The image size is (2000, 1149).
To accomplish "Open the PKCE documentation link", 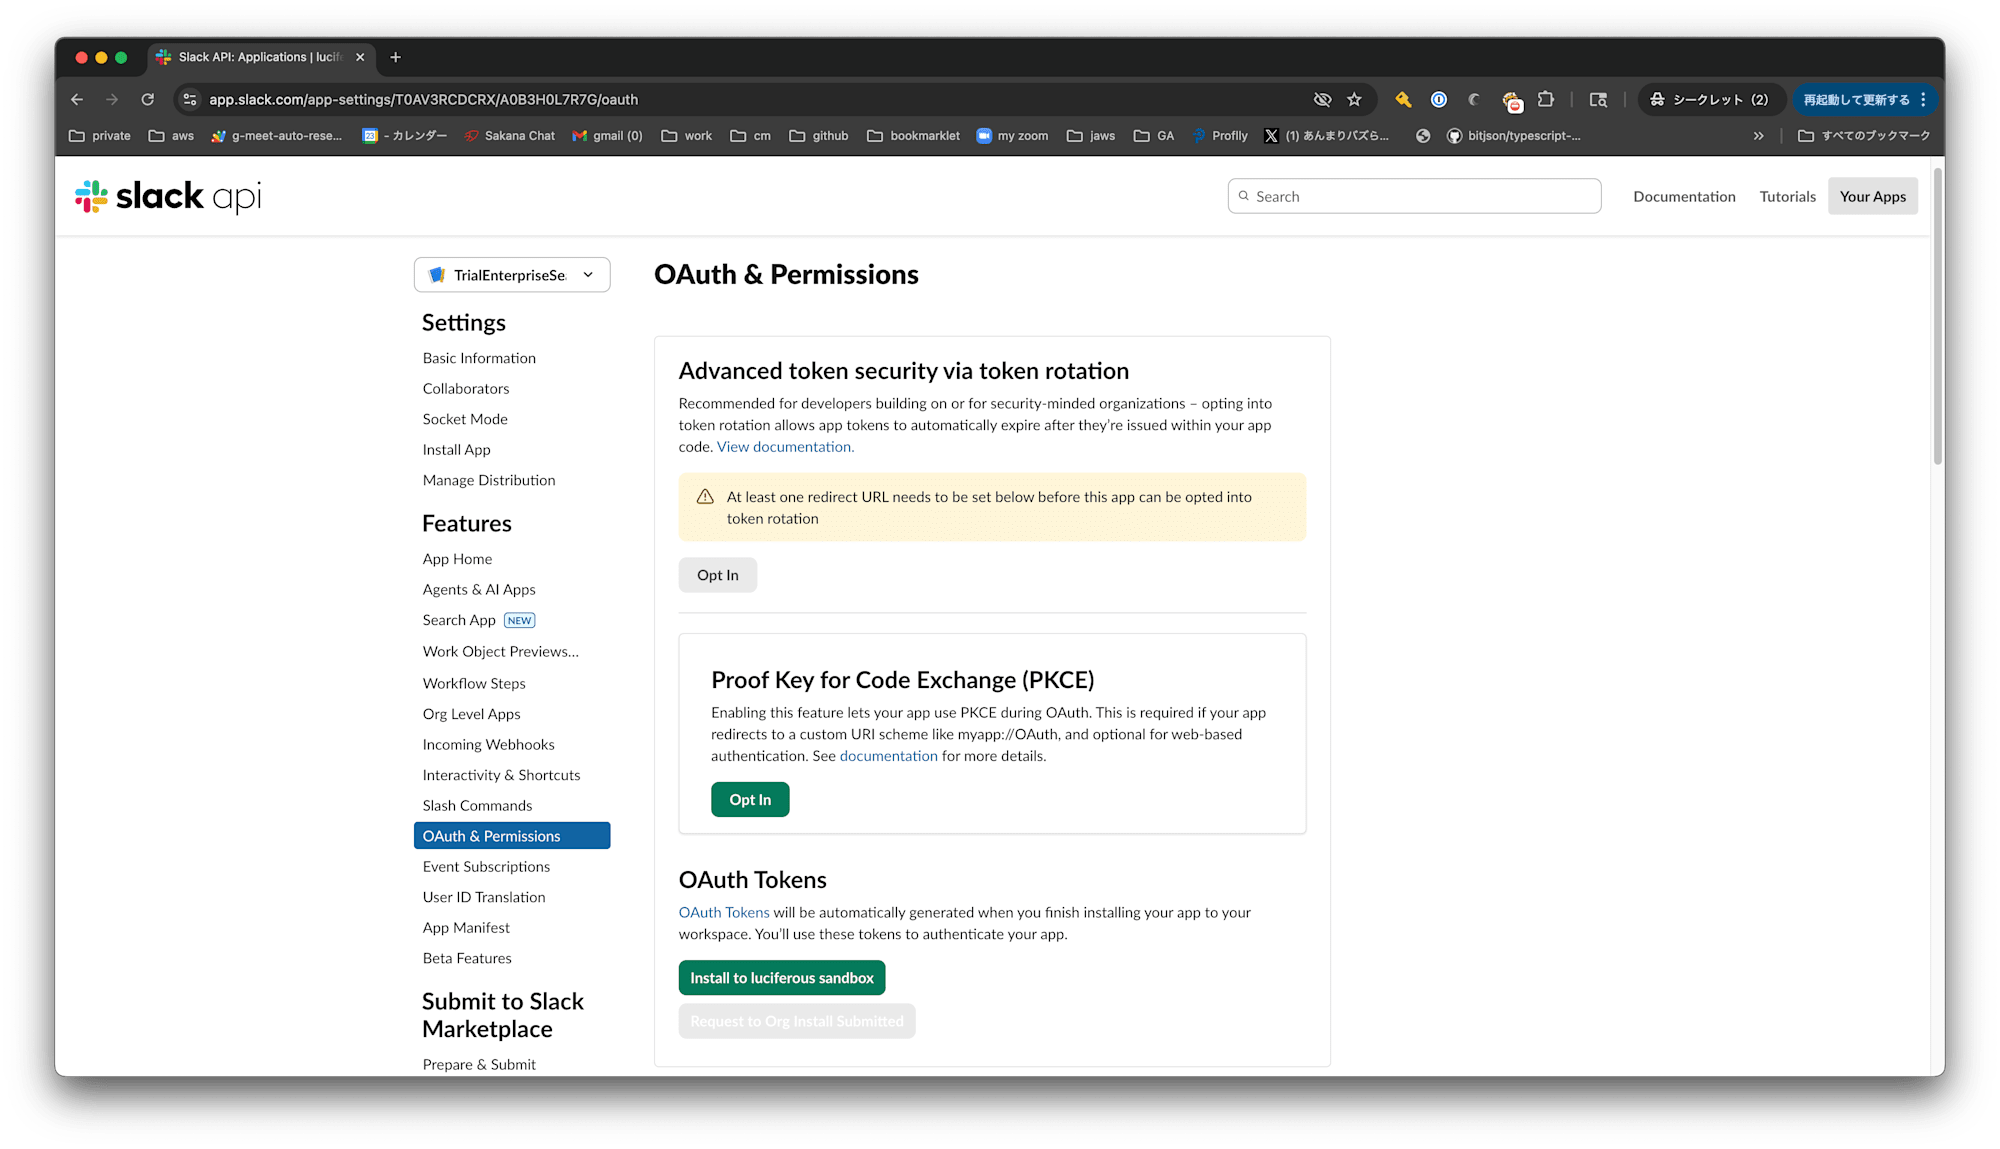I will click(x=889, y=756).
